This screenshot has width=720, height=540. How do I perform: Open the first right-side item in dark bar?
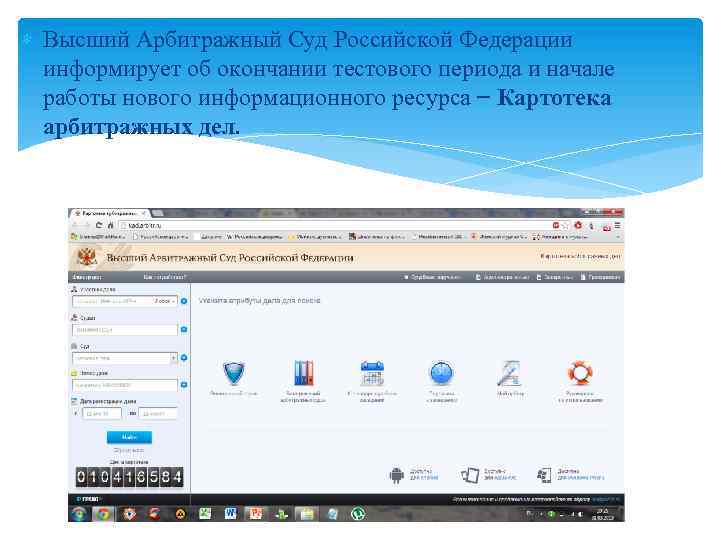click(x=432, y=277)
